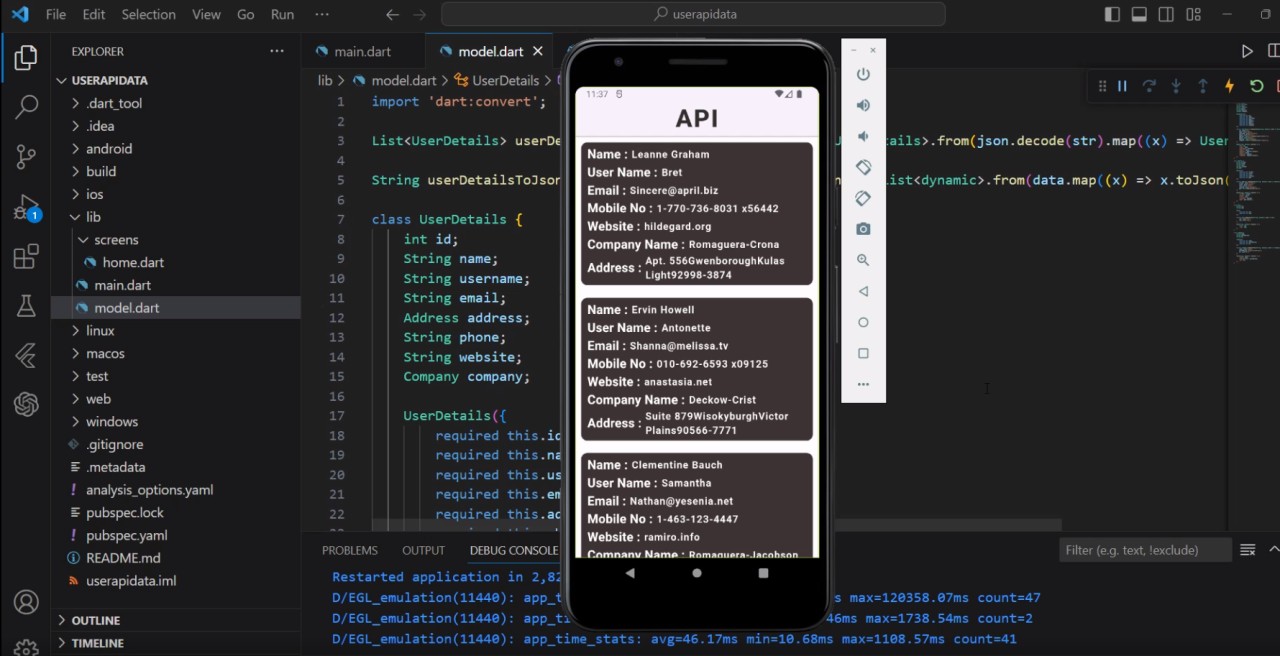Toggle the bottom panel visibility
The height and width of the screenshot is (656, 1280).
(1139, 15)
